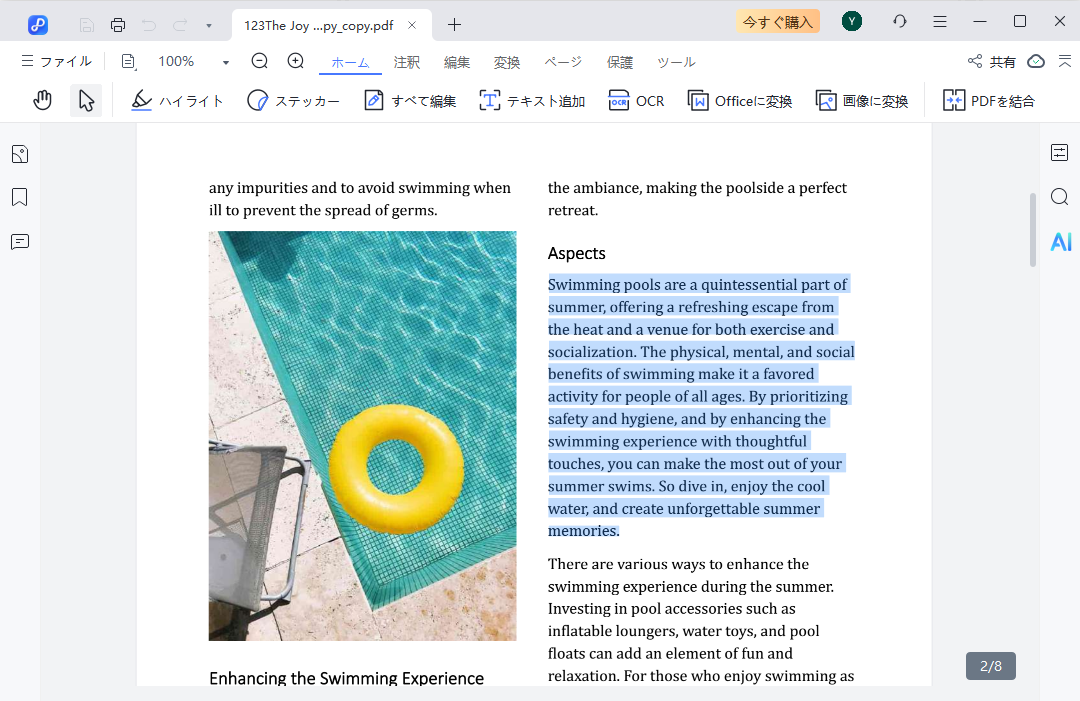This screenshot has width=1080, height=701.
Task: Click the 2/8 page indicator
Action: 991,665
